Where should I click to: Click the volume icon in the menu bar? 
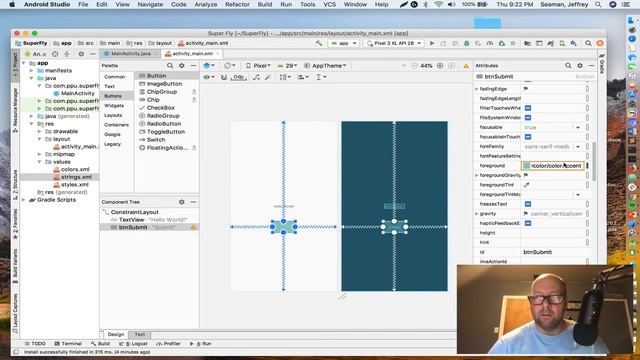click(451, 4)
